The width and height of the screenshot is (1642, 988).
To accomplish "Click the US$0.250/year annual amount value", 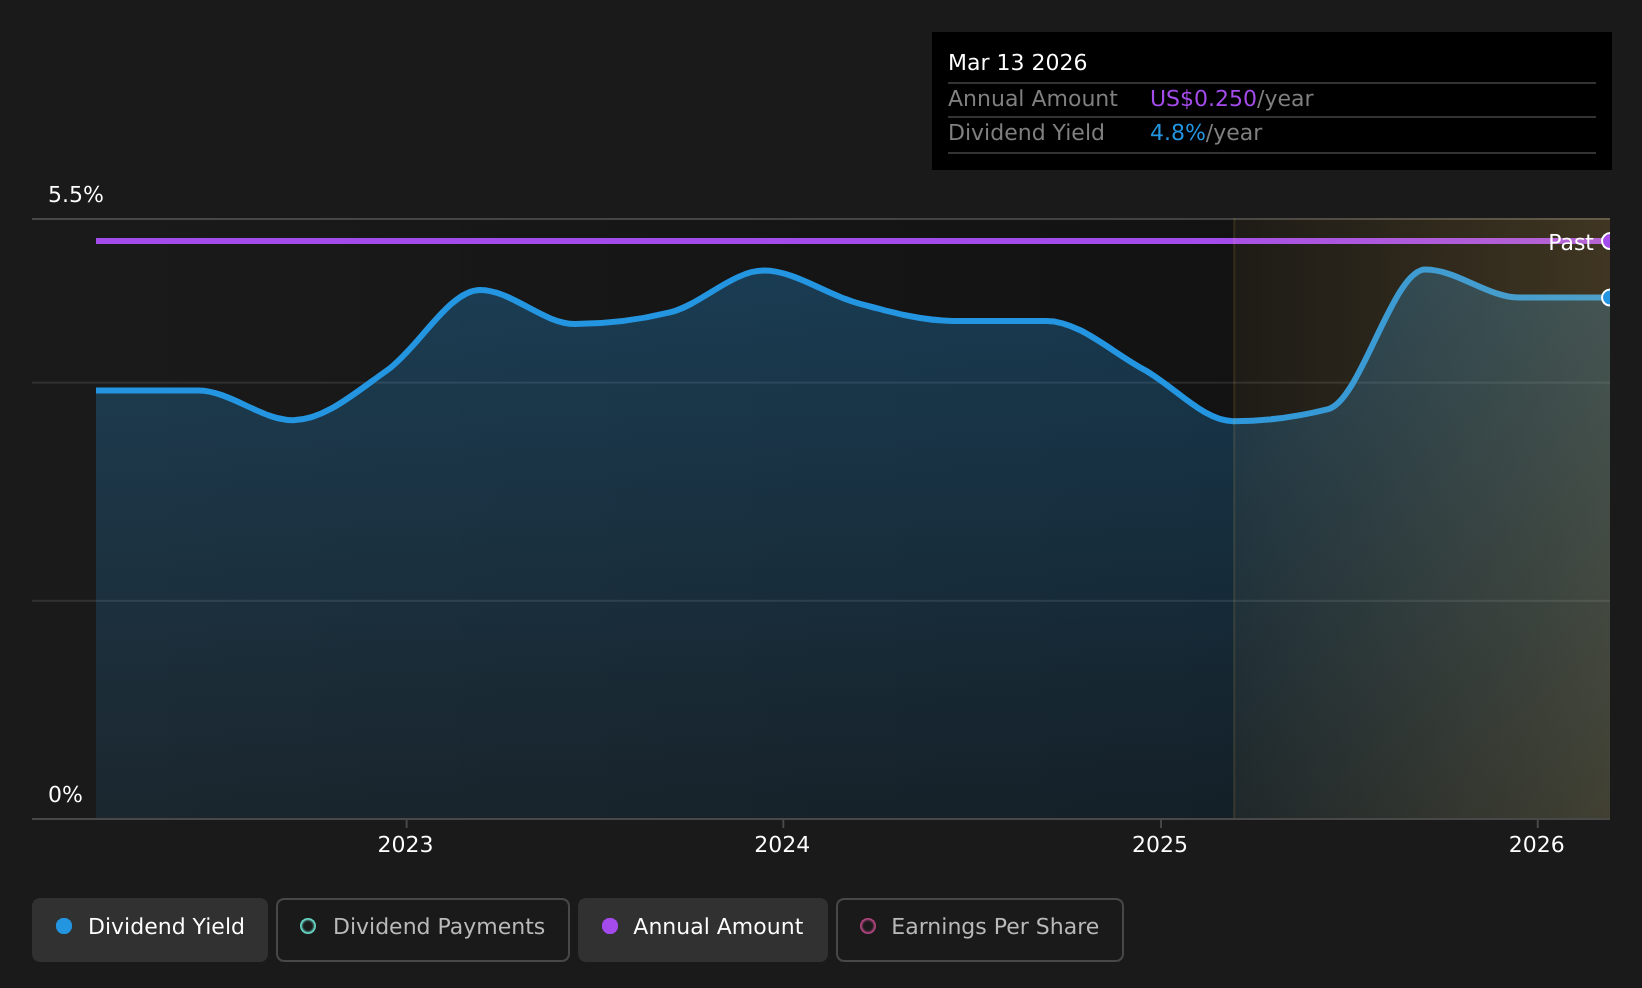I will pos(1231,99).
